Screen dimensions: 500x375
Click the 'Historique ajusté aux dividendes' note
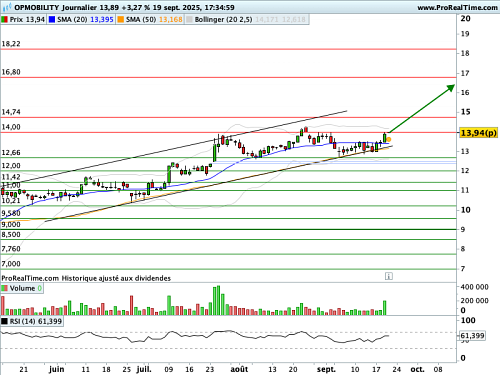tap(116, 278)
